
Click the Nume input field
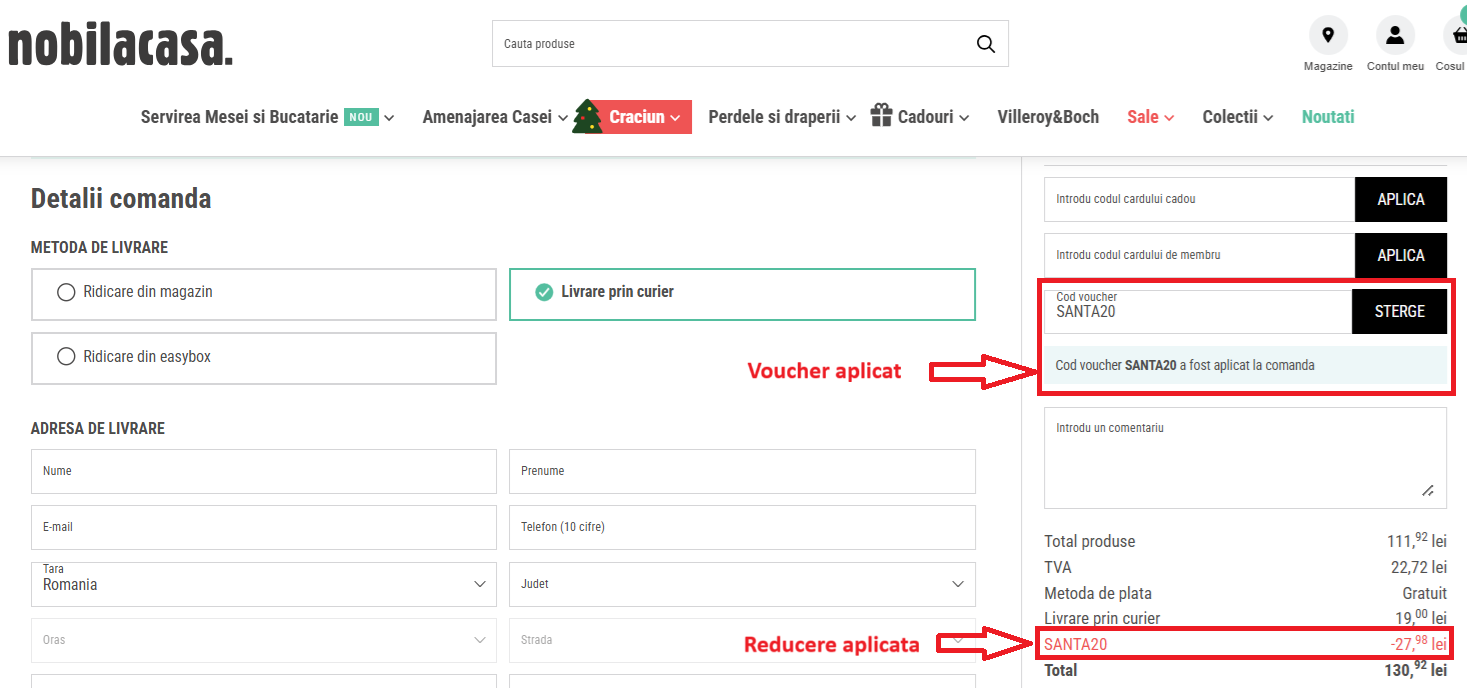[264, 471]
